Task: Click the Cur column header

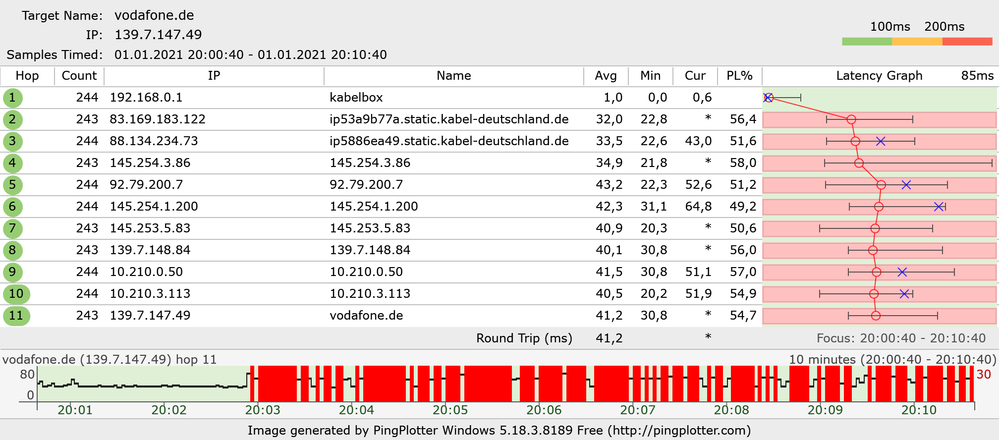Action: [x=695, y=76]
